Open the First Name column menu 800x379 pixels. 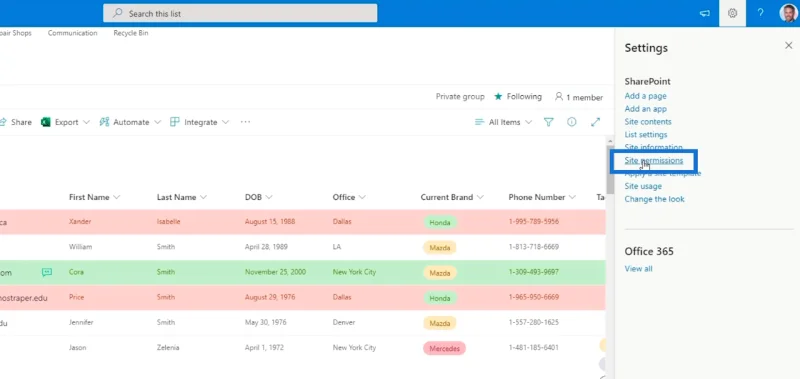[x=116, y=197]
